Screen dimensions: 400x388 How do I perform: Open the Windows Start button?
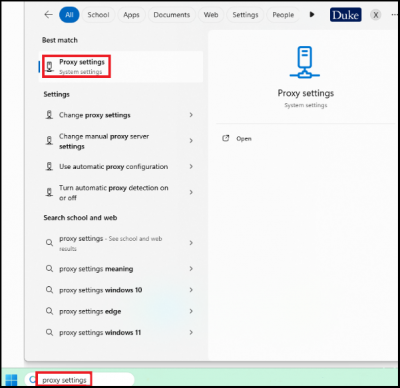coord(11,380)
